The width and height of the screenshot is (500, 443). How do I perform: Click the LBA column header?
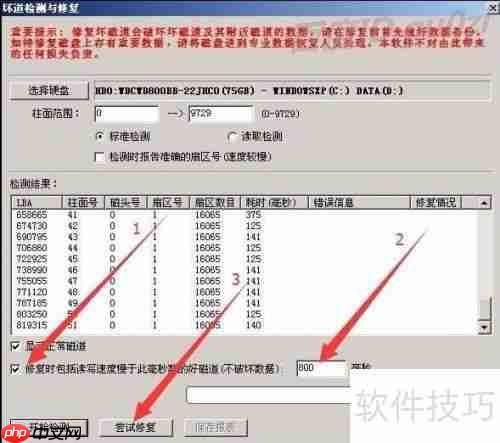[x=37, y=203]
